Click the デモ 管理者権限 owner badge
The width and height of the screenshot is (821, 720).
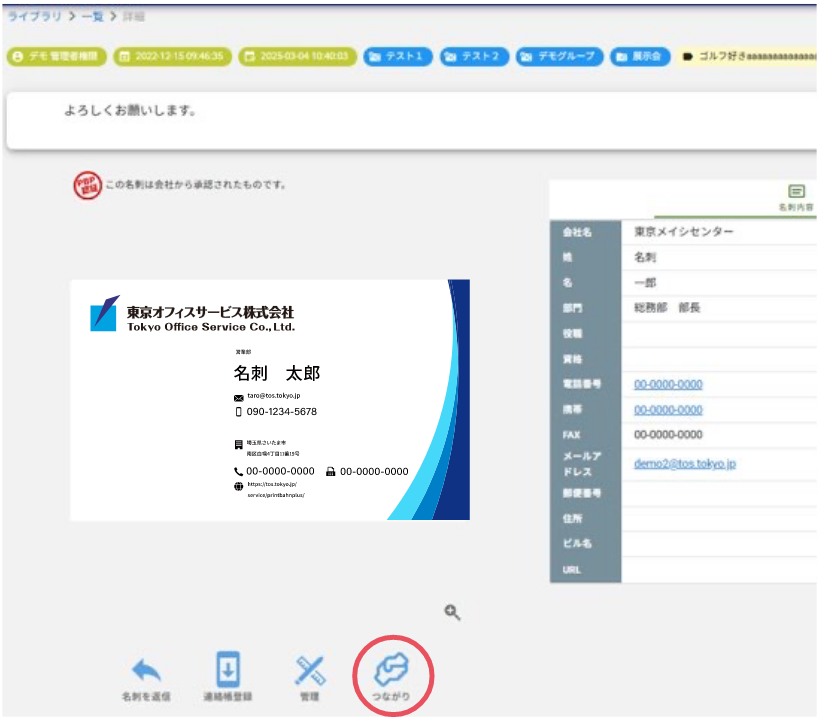pos(57,56)
